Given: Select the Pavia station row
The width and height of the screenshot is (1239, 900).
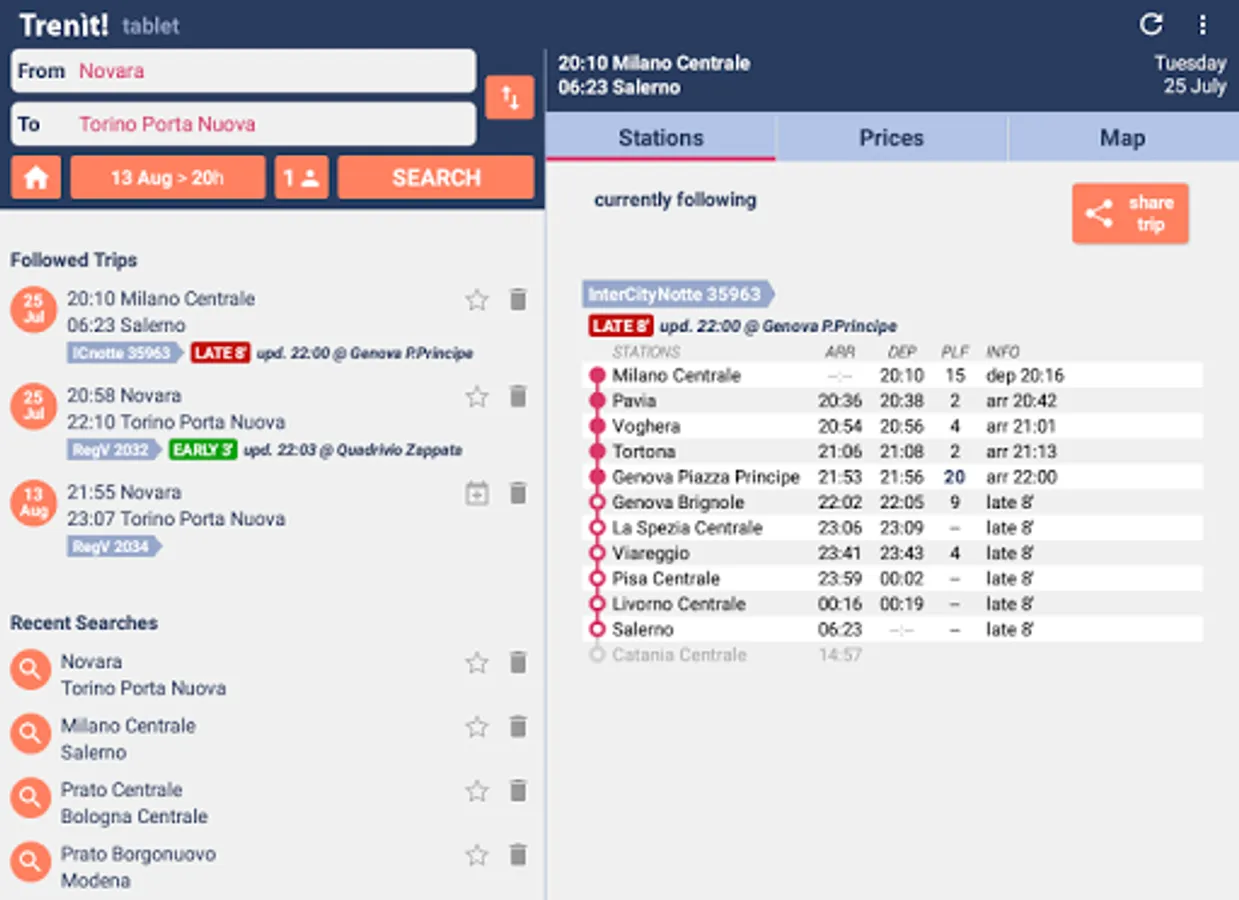Looking at the screenshot, I should 893,401.
